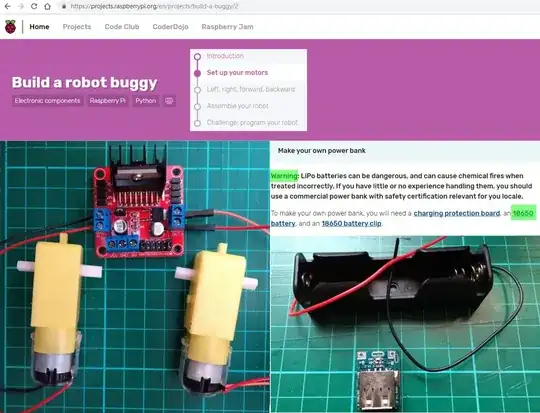
Task: Click the Set up your motors filled marker
Action: pyautogui.click(x=197, y=73)
